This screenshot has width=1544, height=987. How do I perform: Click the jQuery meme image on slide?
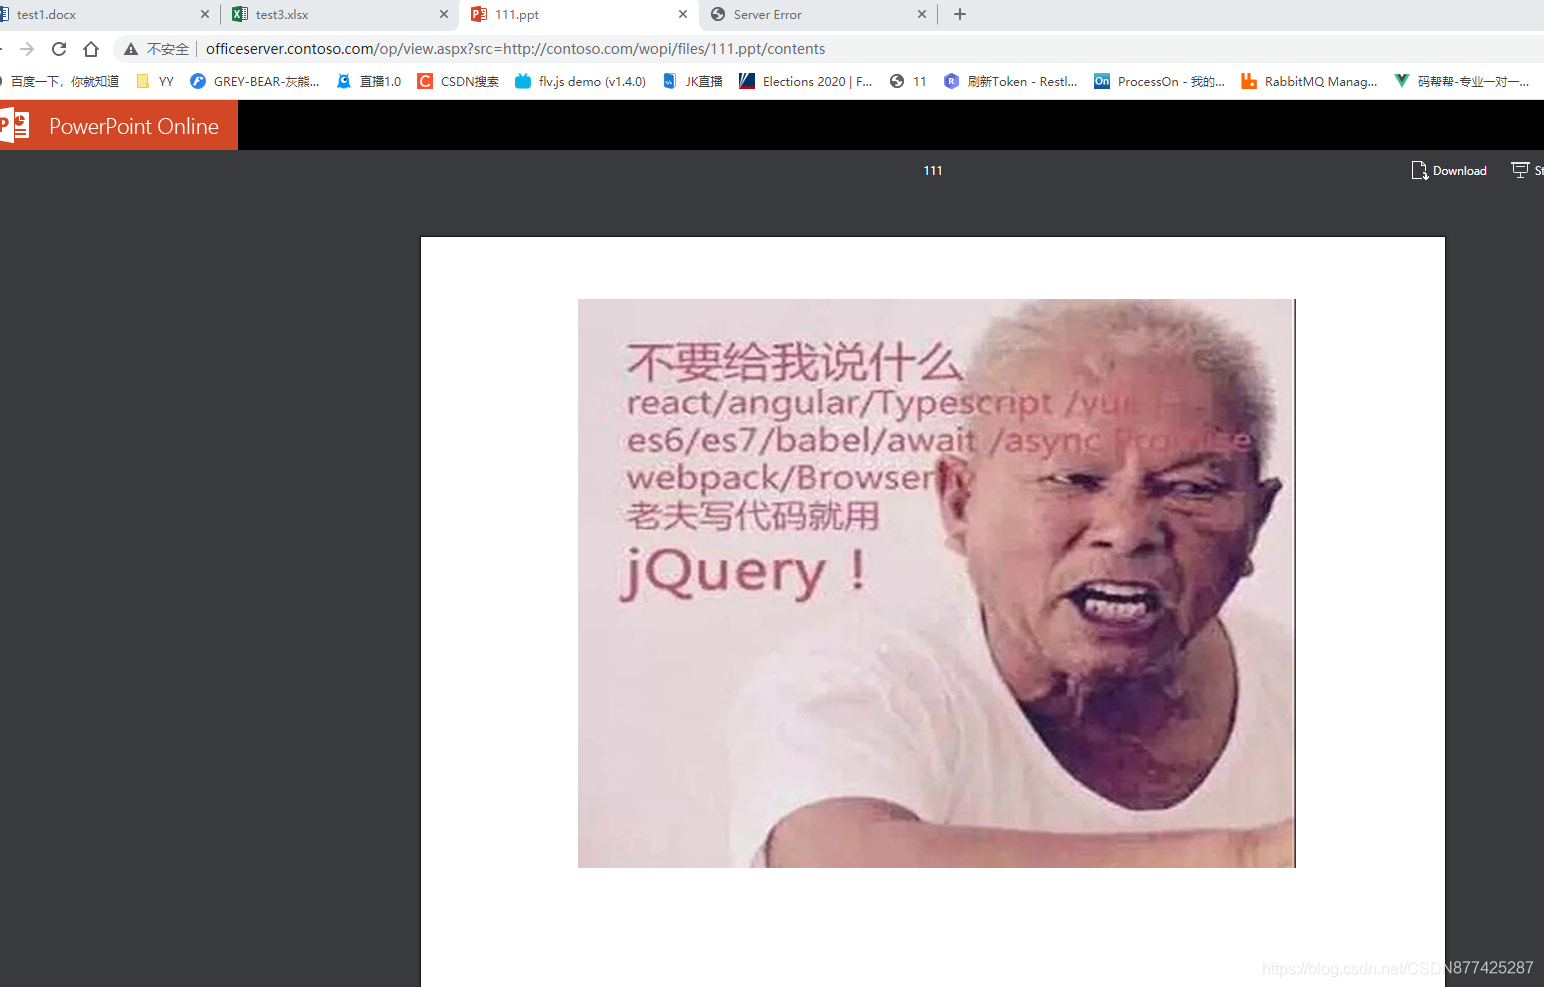click(937, 583)
